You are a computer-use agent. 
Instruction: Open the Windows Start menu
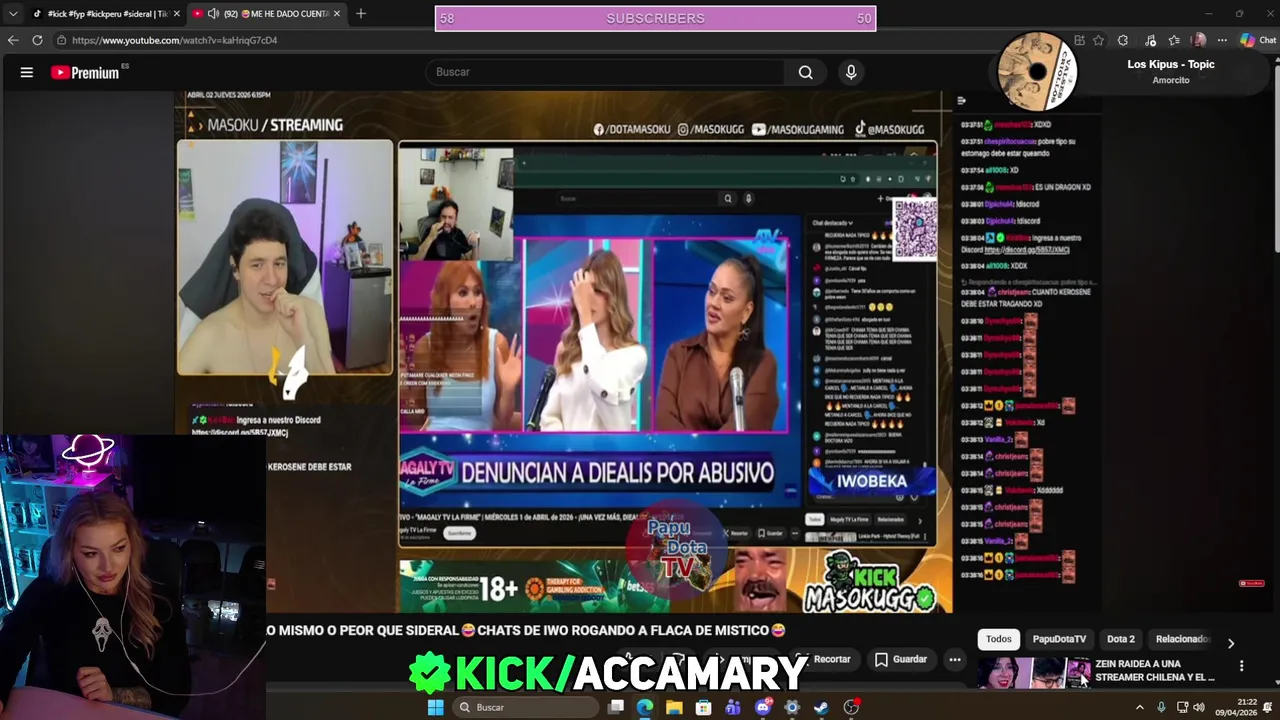pos(436,707)
